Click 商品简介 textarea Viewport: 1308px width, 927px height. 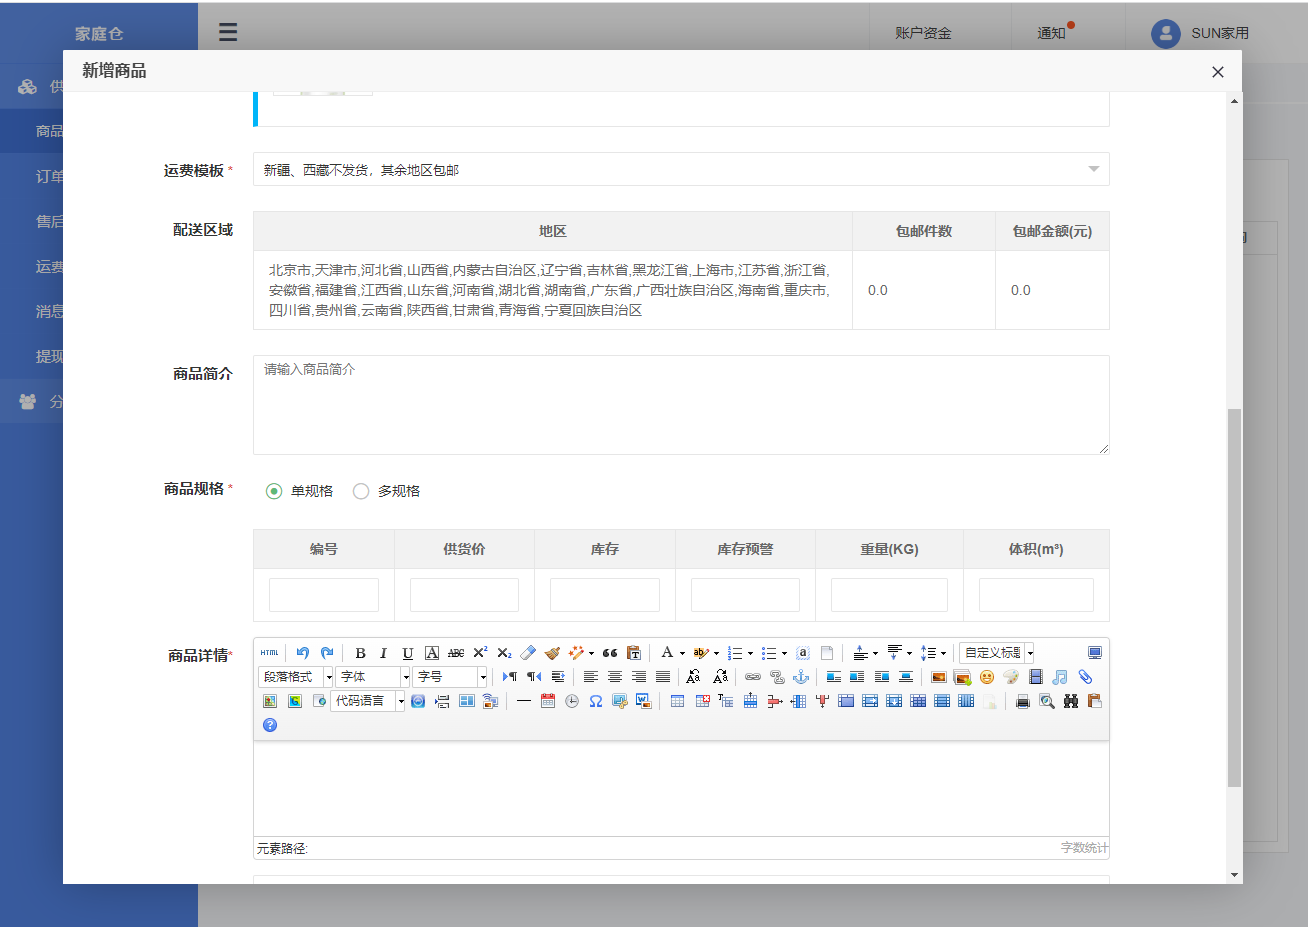tap(681, 405)
